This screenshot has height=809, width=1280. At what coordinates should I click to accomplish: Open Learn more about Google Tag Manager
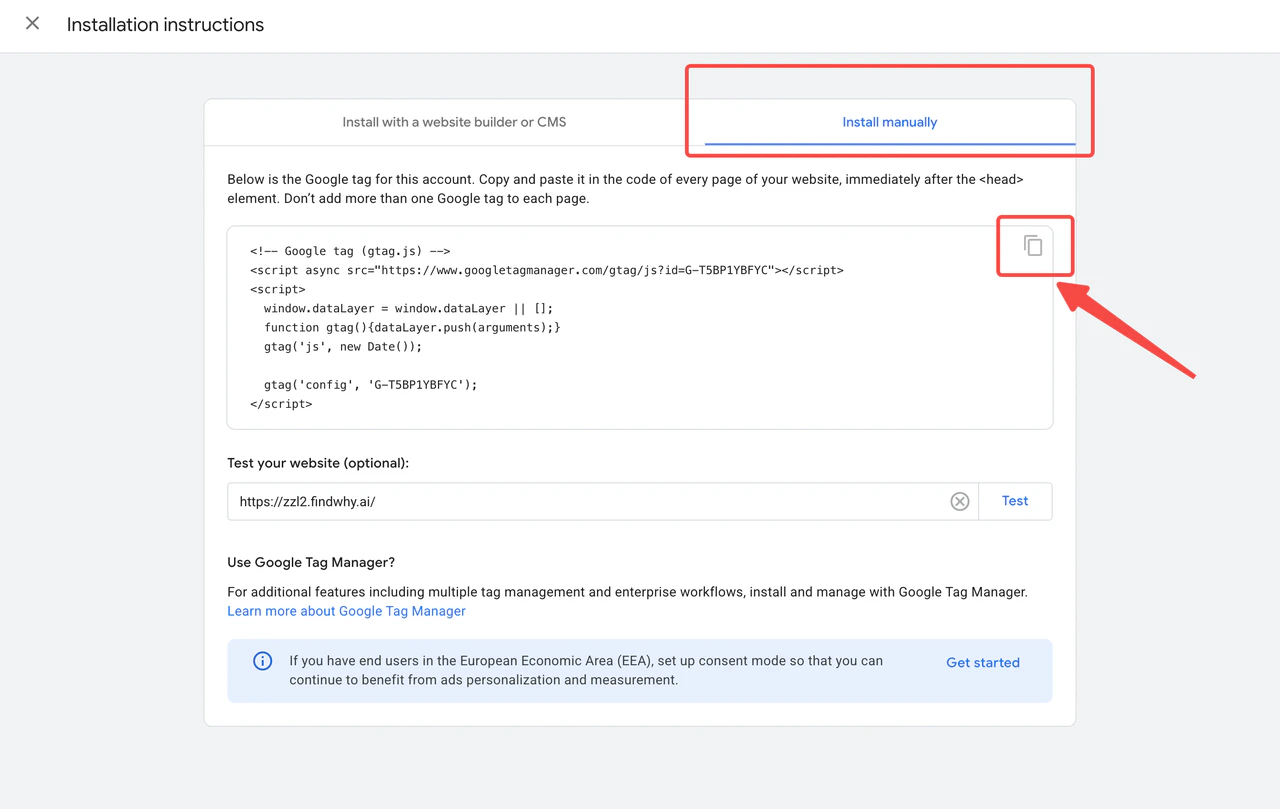point(346,611)
